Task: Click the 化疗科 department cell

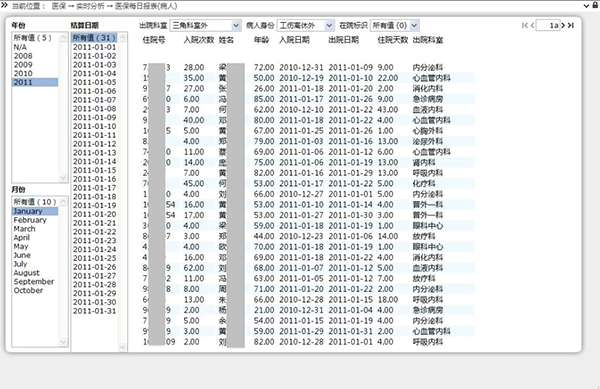Action: 424,184
